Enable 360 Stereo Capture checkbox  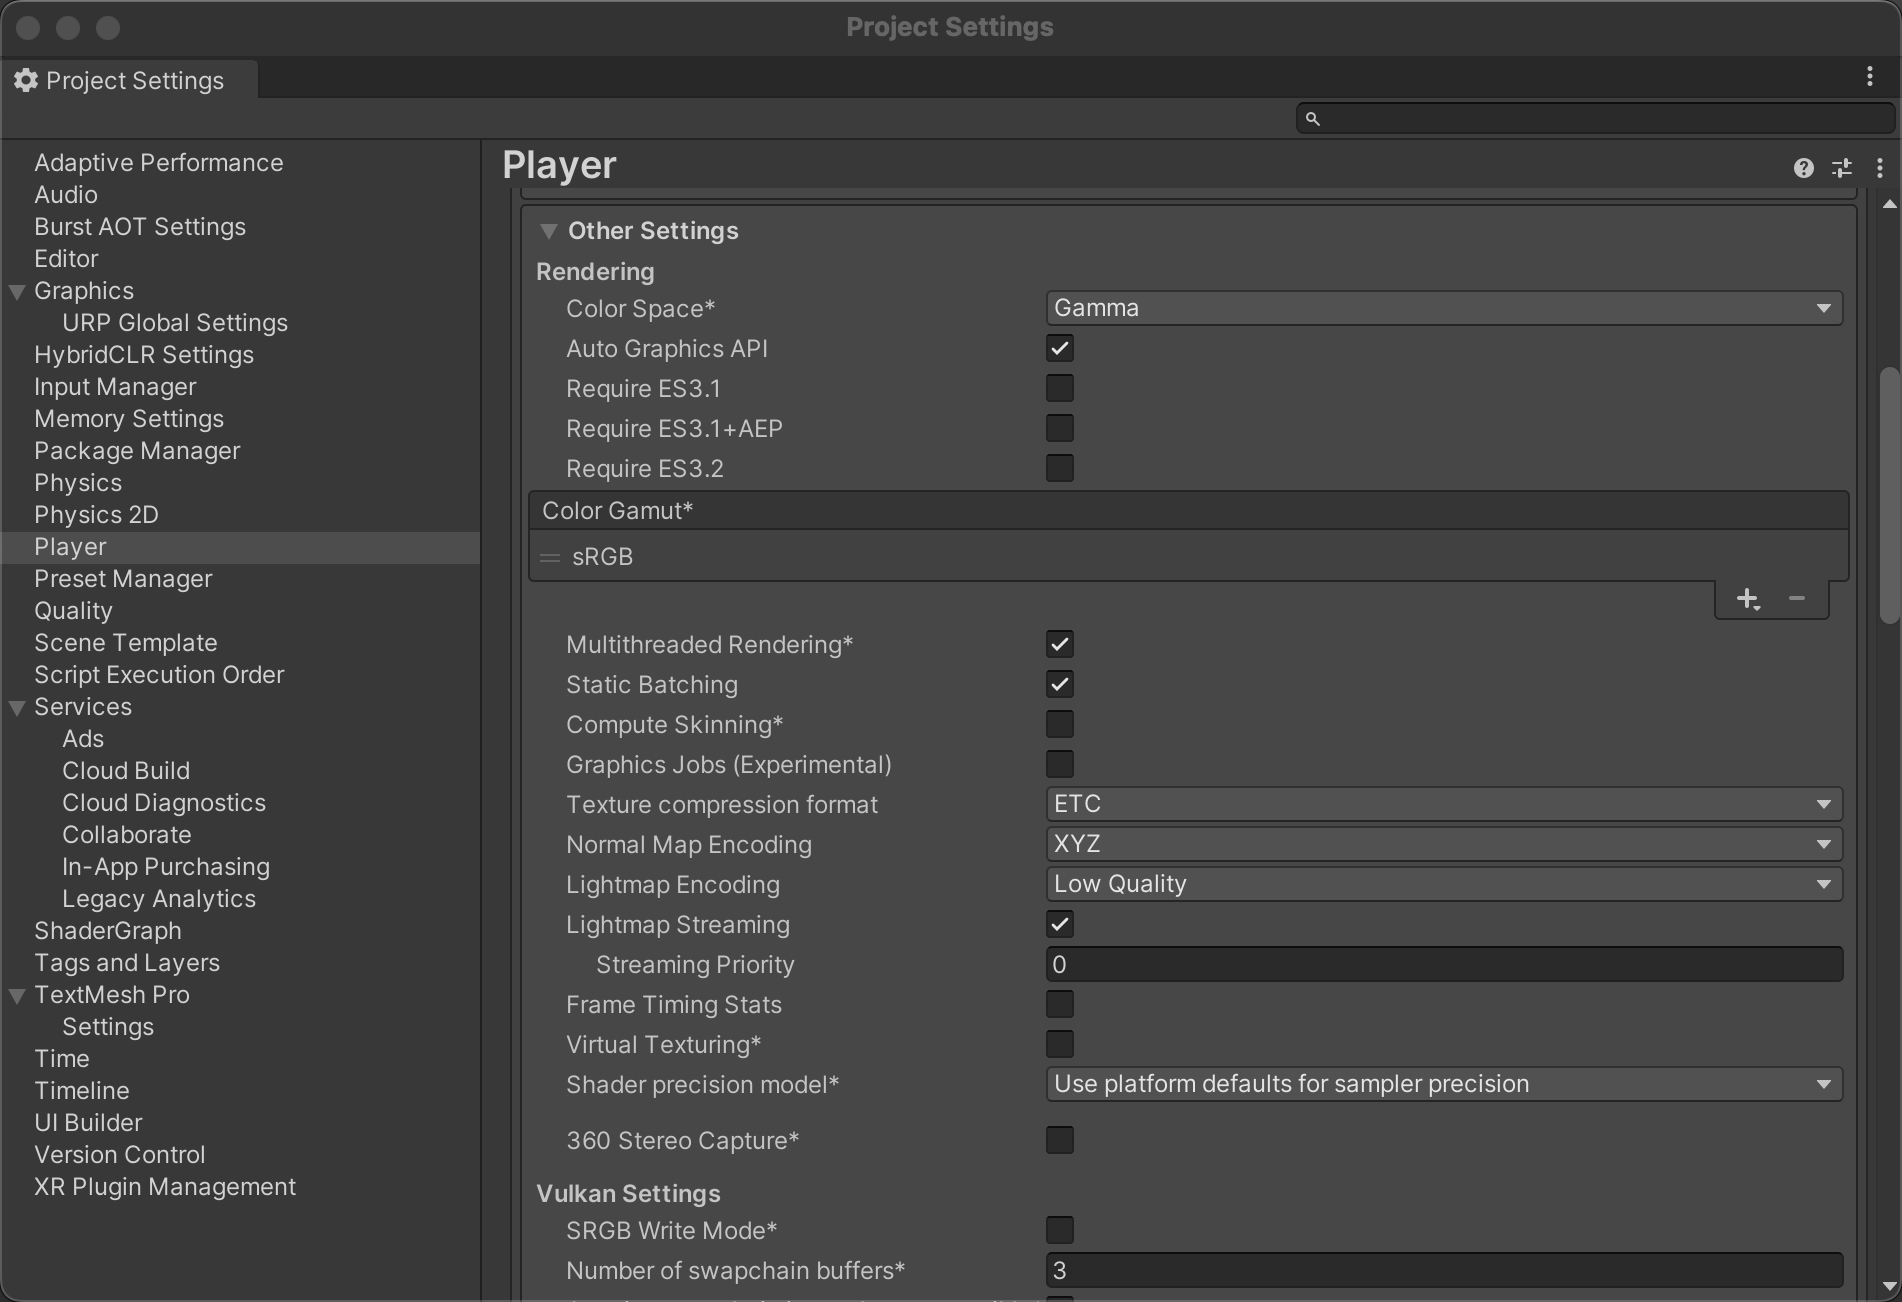tap(1060, 1140)
